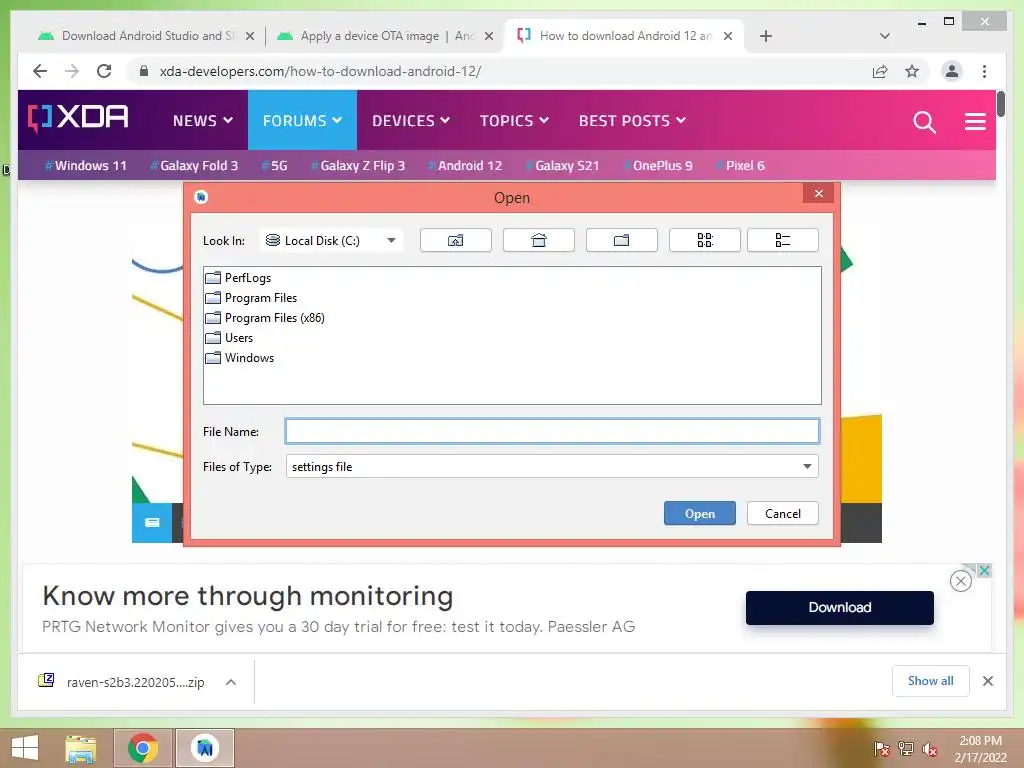Open the TOPICS menu on XDA
This screenshot has width=1024, height=768.
coord(514,121)
